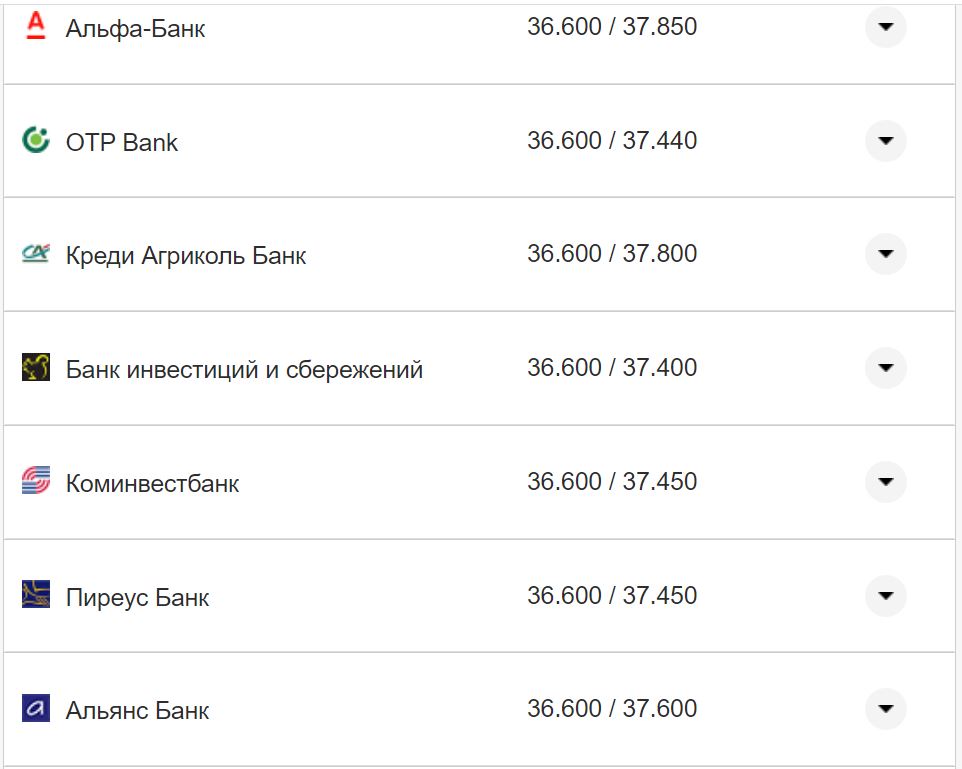Expand details for Альфа-Банк row
Image resolution: width=962 pixels, height=769 pixels.
[x=885, y=27]
